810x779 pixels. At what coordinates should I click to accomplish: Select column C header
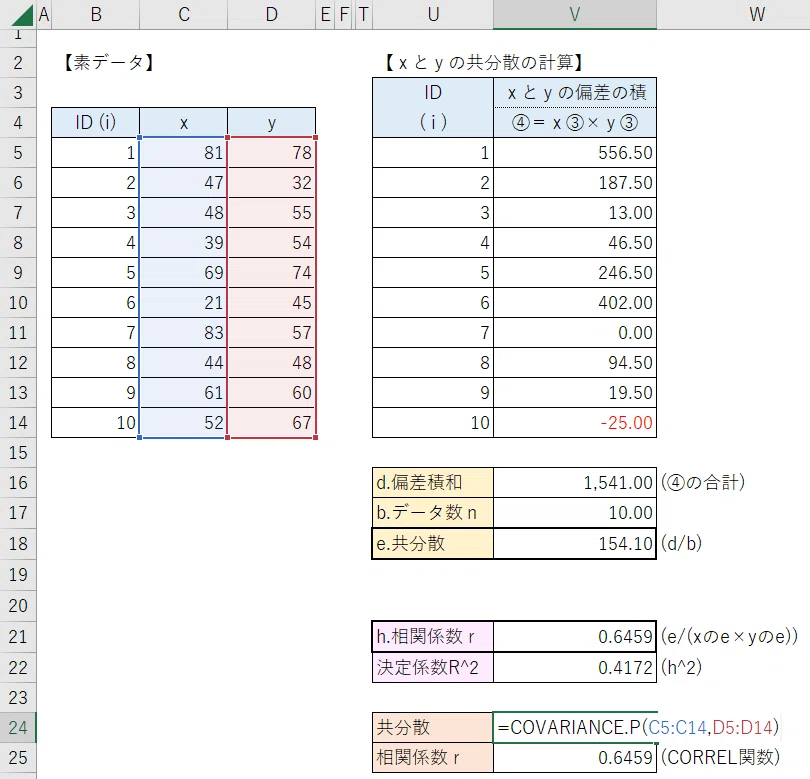pos(184,14)
